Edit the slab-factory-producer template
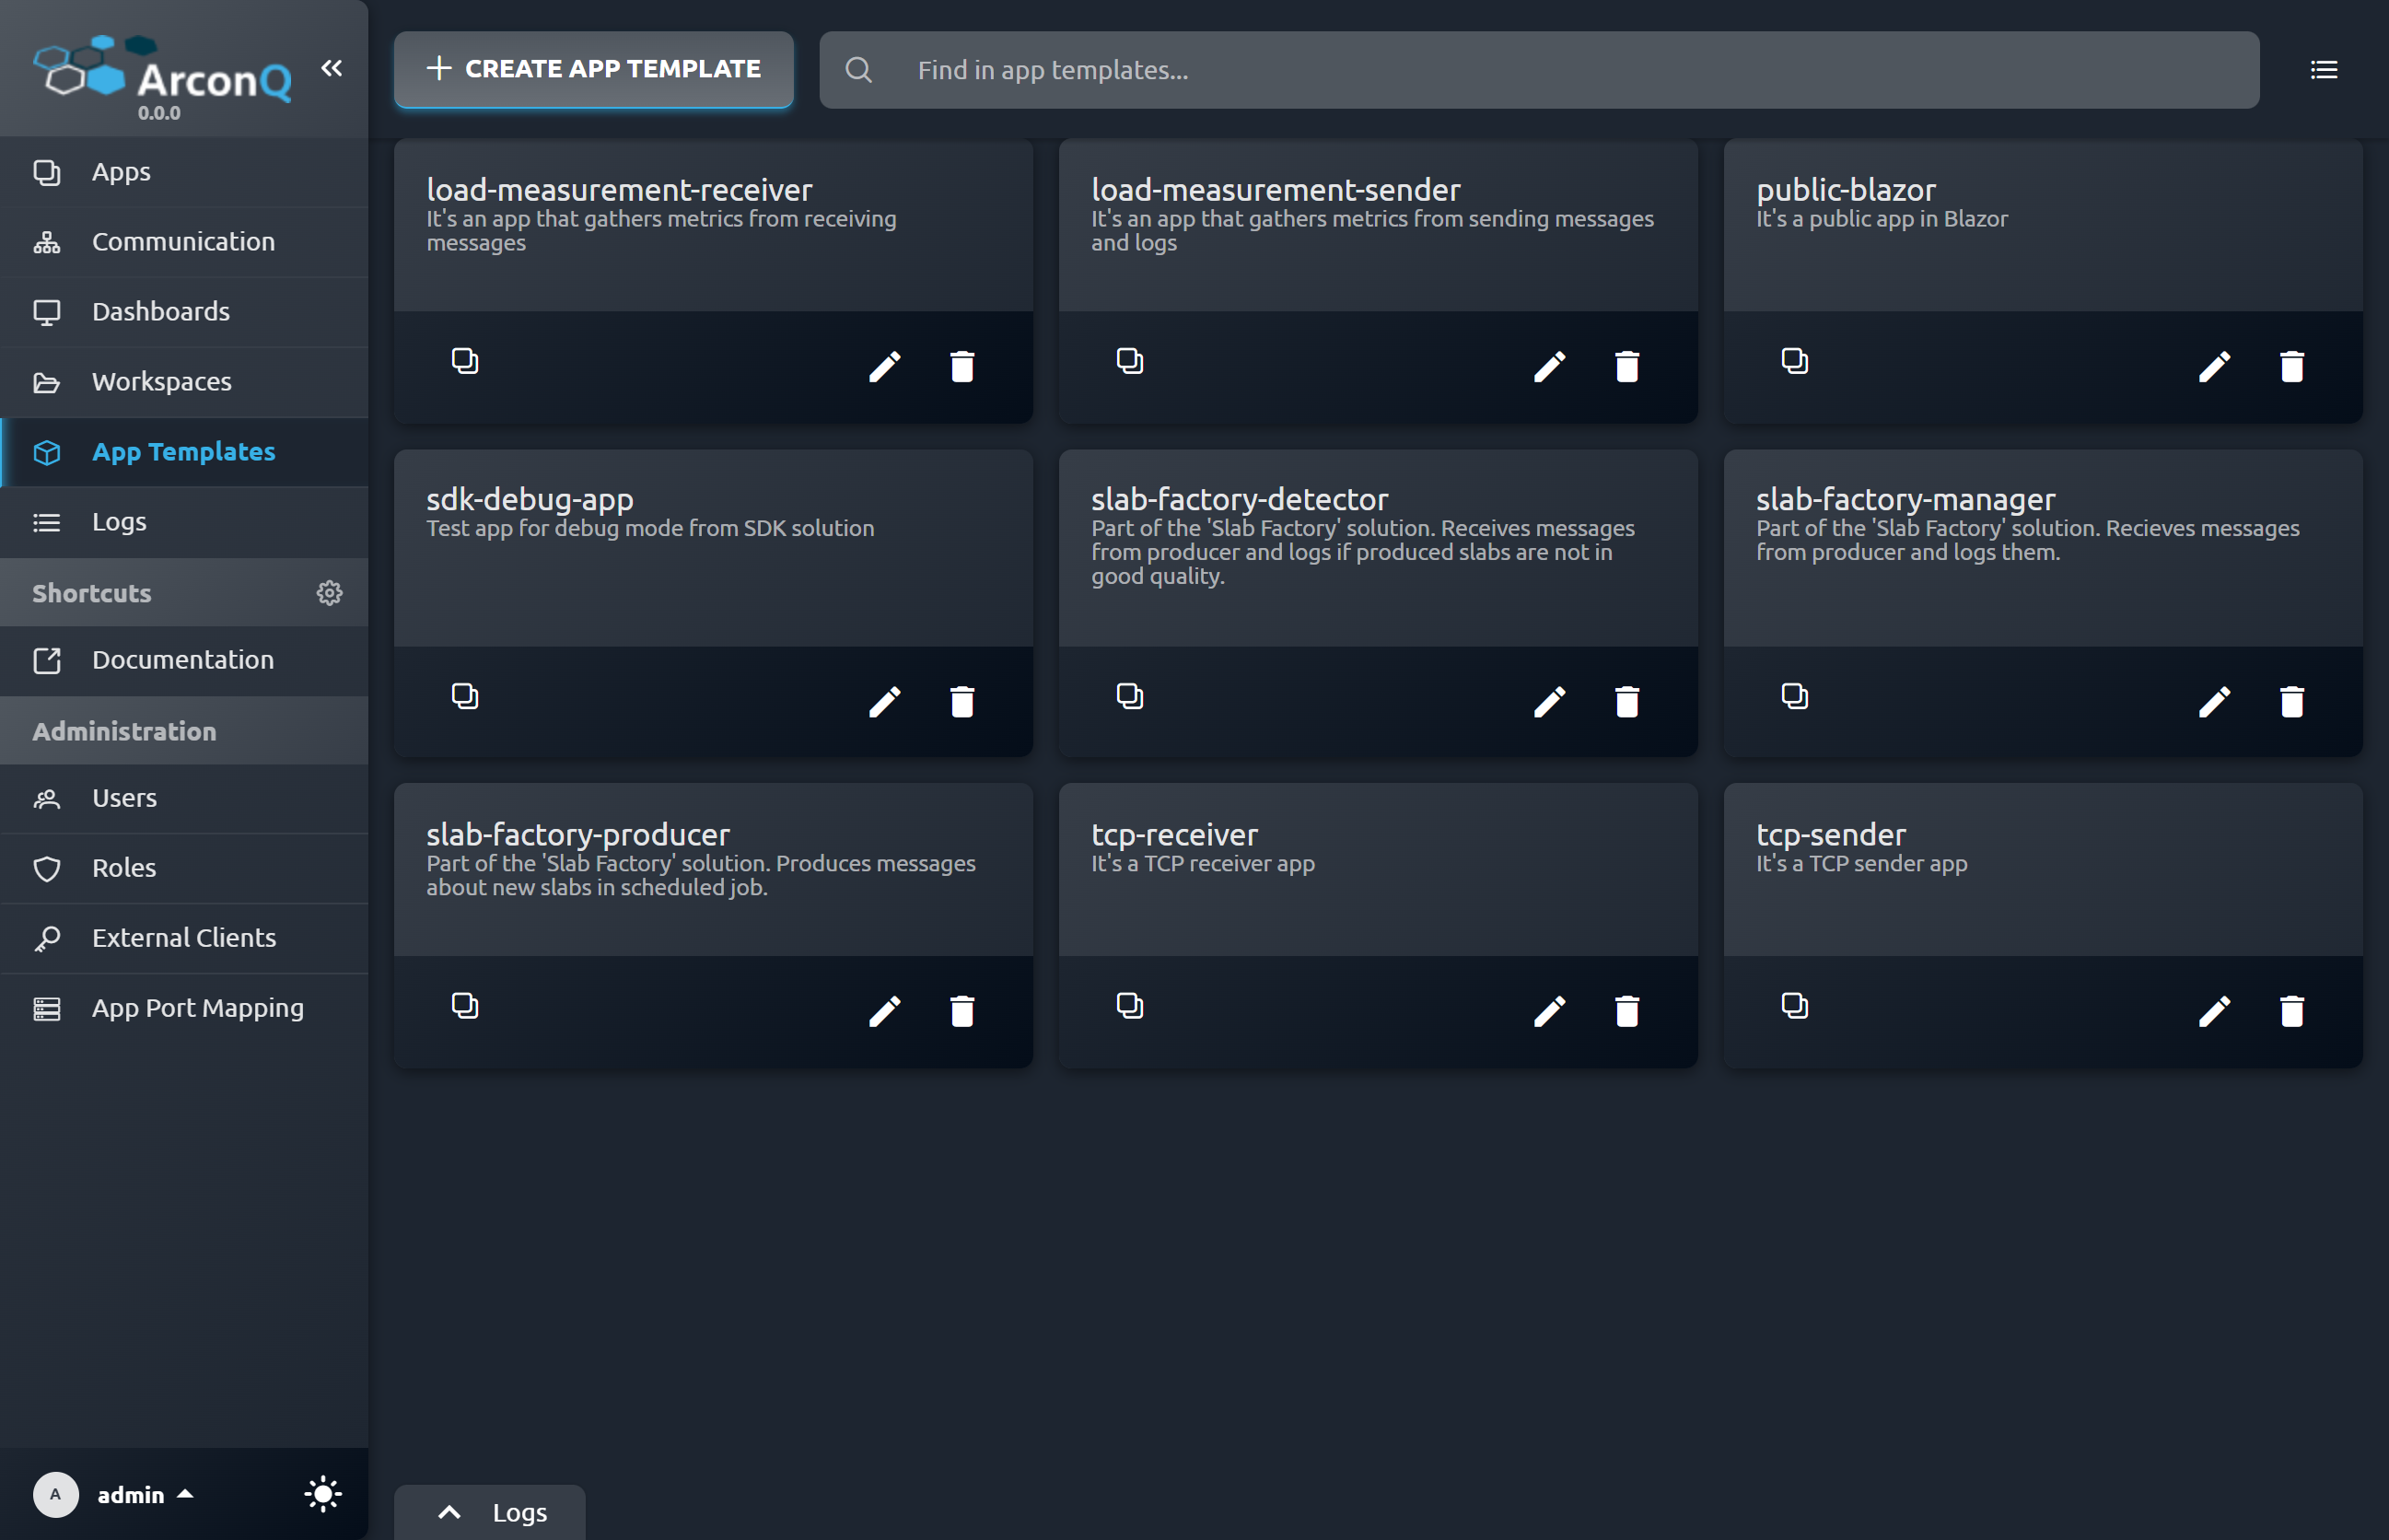This screenshot has width=2389, height=1540. click(884, 1011)
